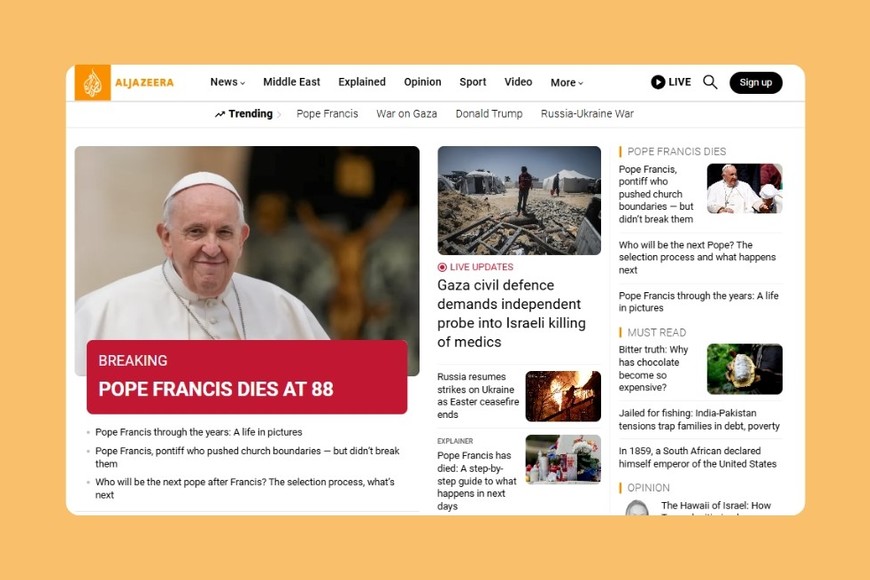Open the chocolate Bitter truth thumbnail
The height and width of the screenshot is (580, 870).
pos(744,369)
